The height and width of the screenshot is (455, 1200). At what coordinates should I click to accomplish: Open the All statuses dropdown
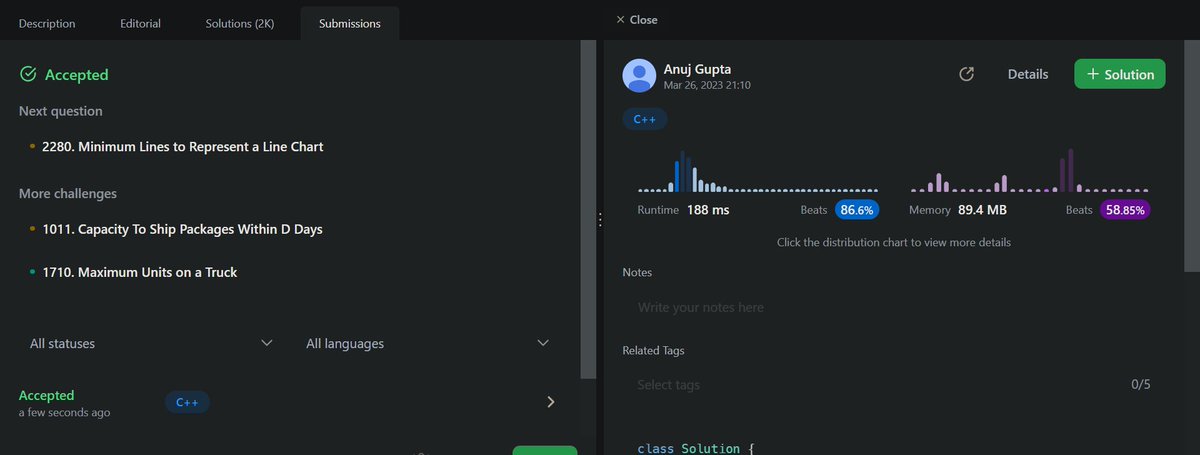tap(151, 343)
